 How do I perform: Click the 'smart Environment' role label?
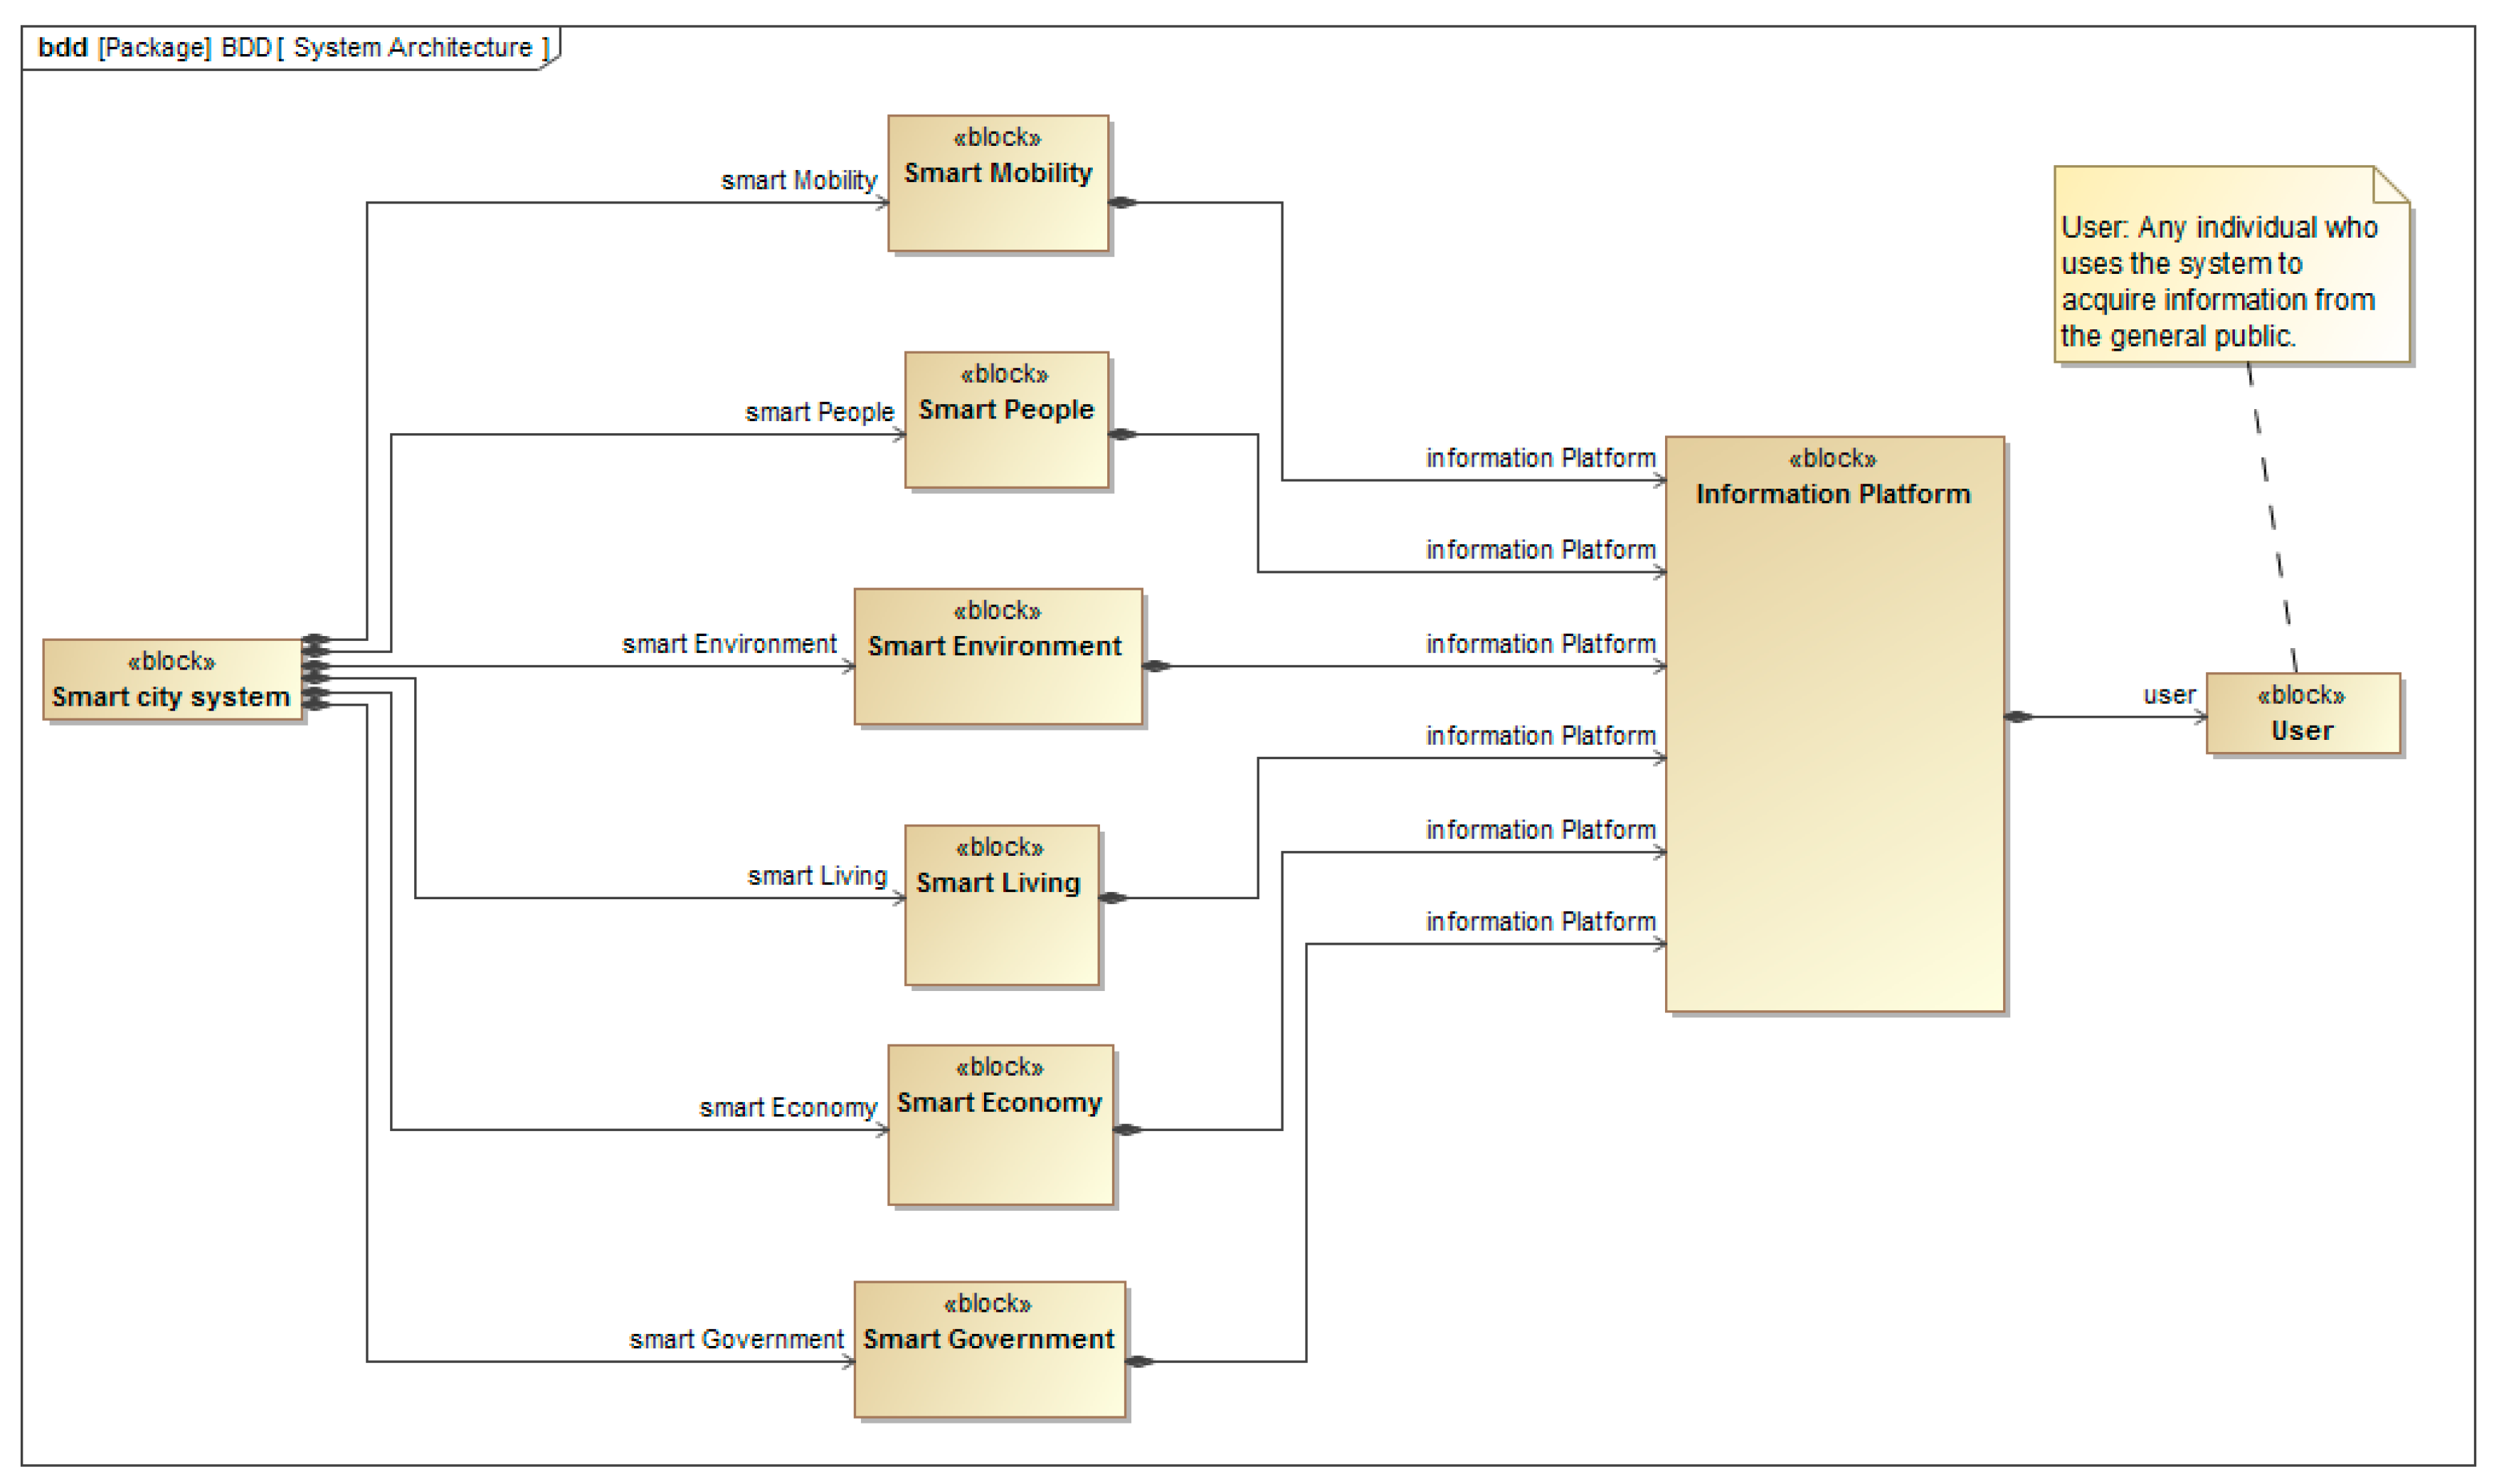tap(729, 644)
